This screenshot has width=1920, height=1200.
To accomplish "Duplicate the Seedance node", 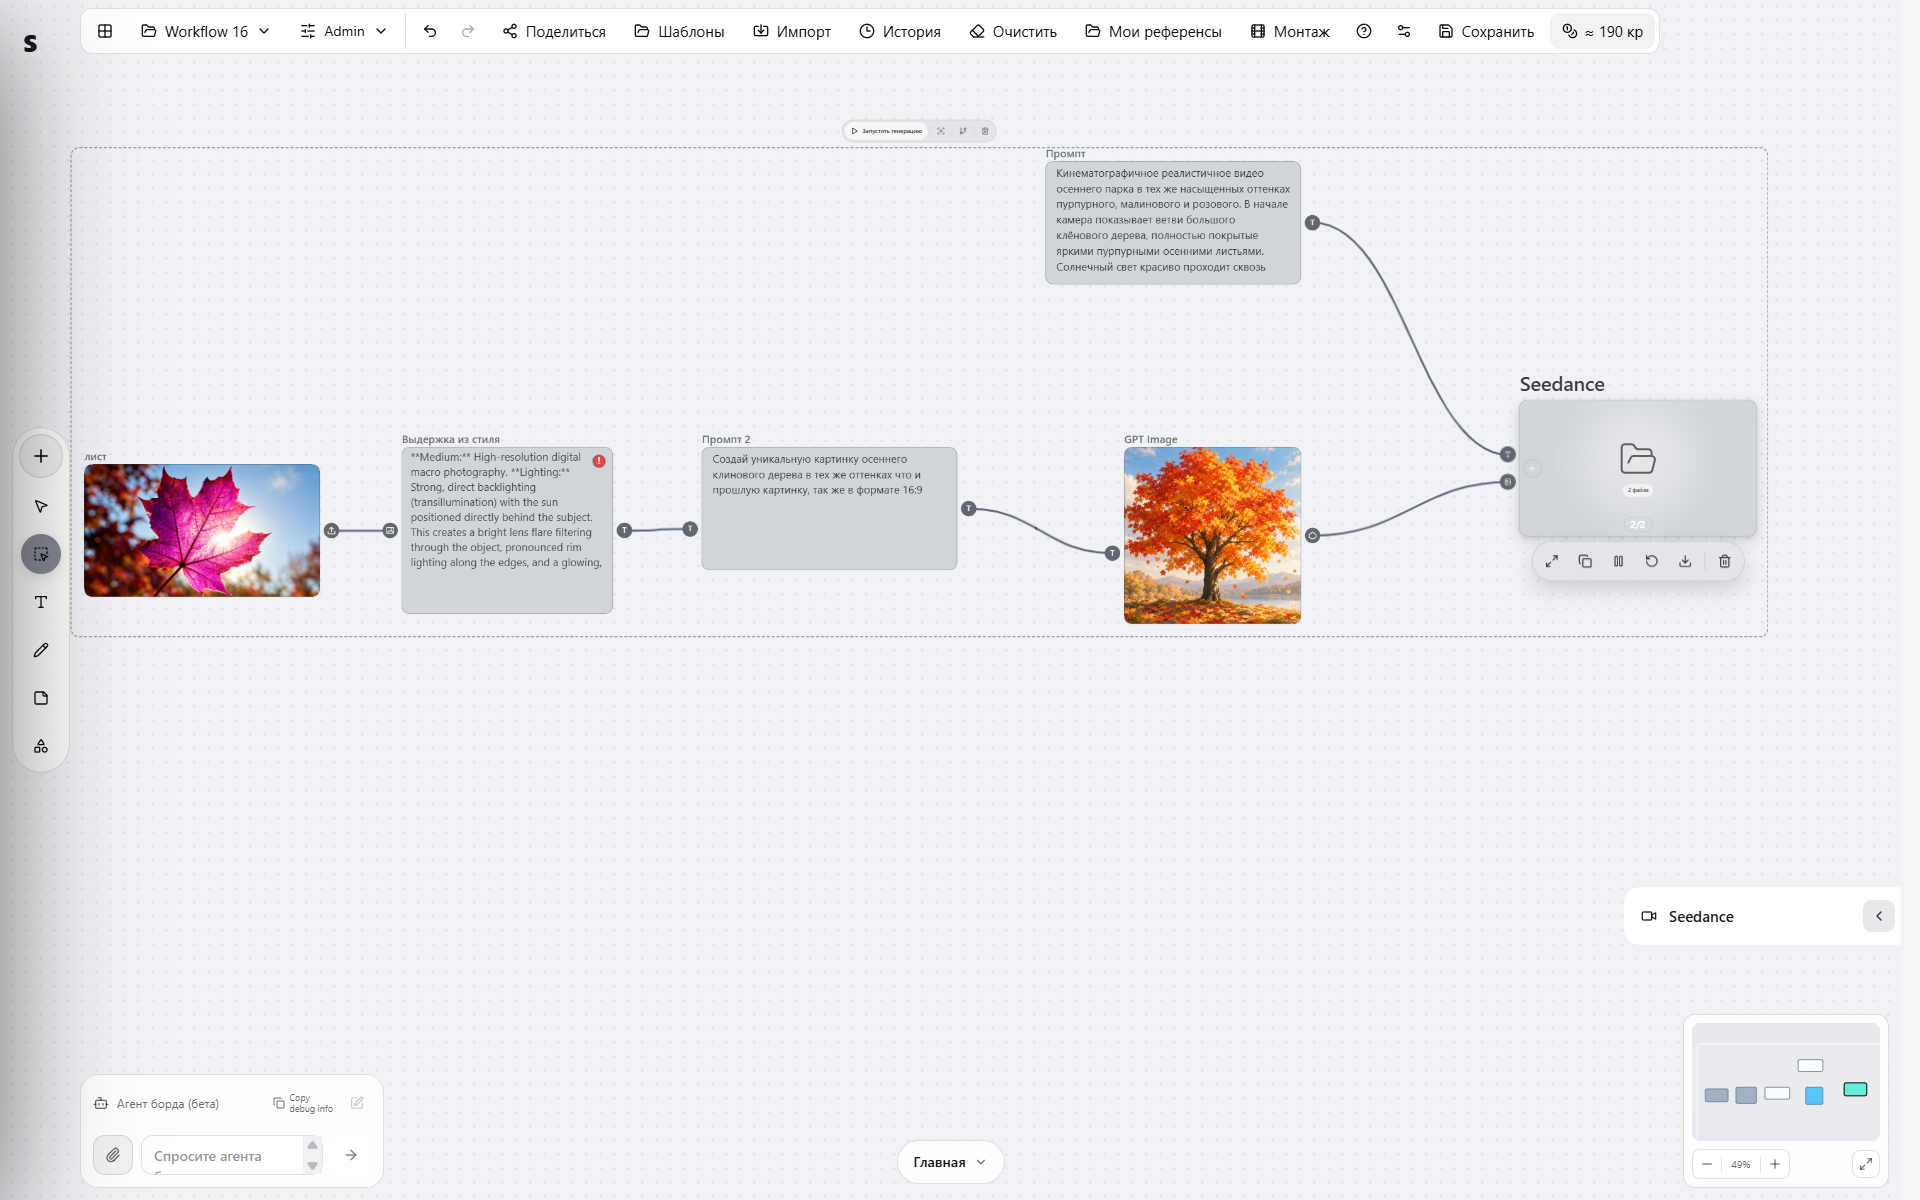I will [x=1585, y=561].
